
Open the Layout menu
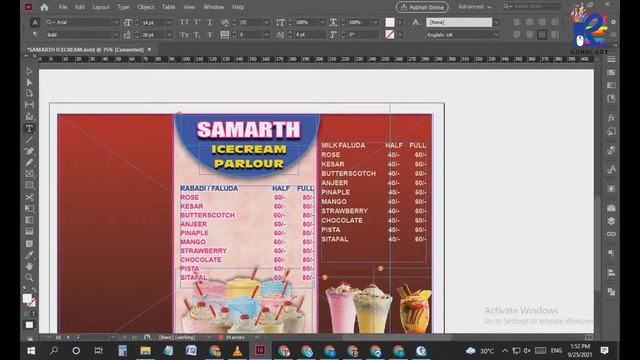point(100,7)
